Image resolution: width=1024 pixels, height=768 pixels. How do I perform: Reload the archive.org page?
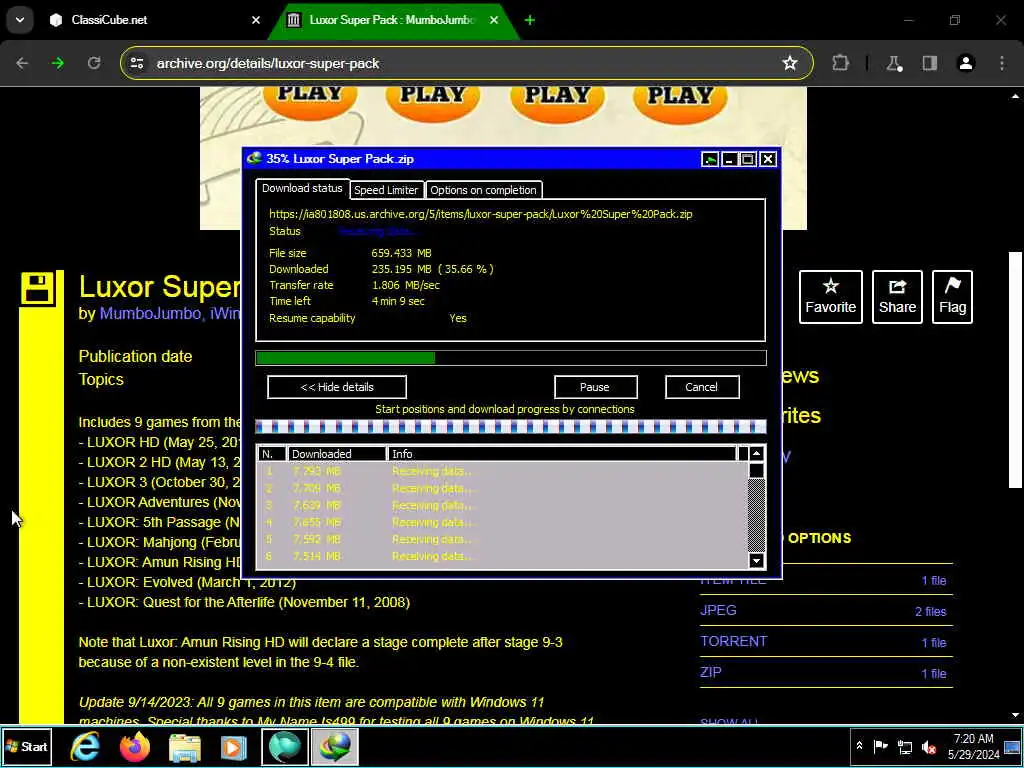(94, 63)
